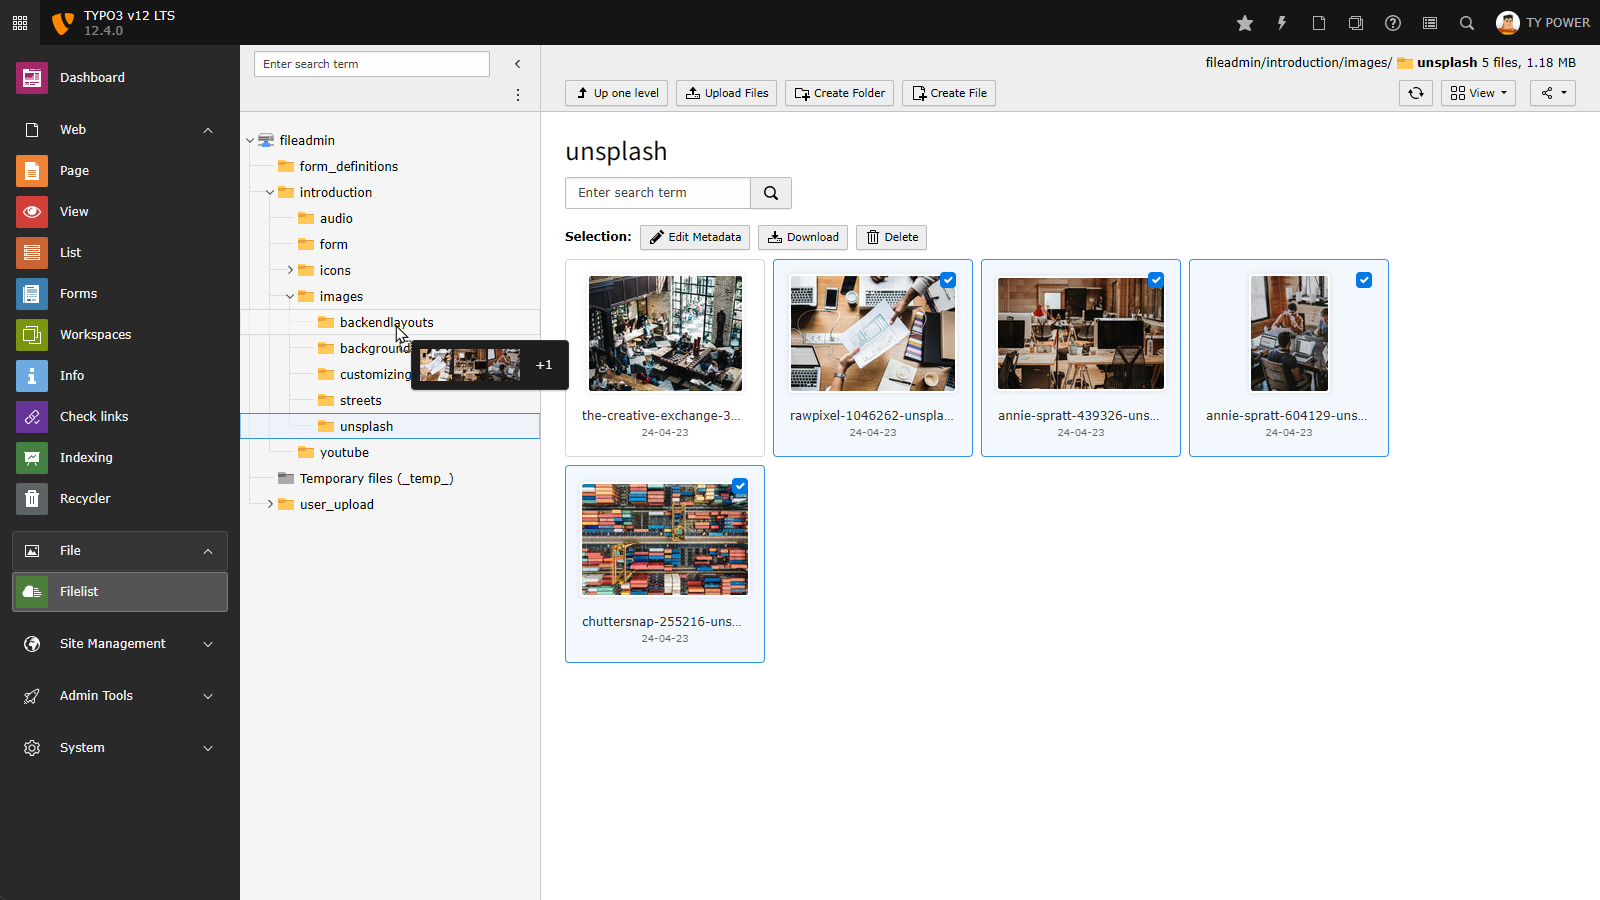Screen dimensions: 1600x900
Task: Click the refresh icon above the file grid
Action: pos(1415,92)
